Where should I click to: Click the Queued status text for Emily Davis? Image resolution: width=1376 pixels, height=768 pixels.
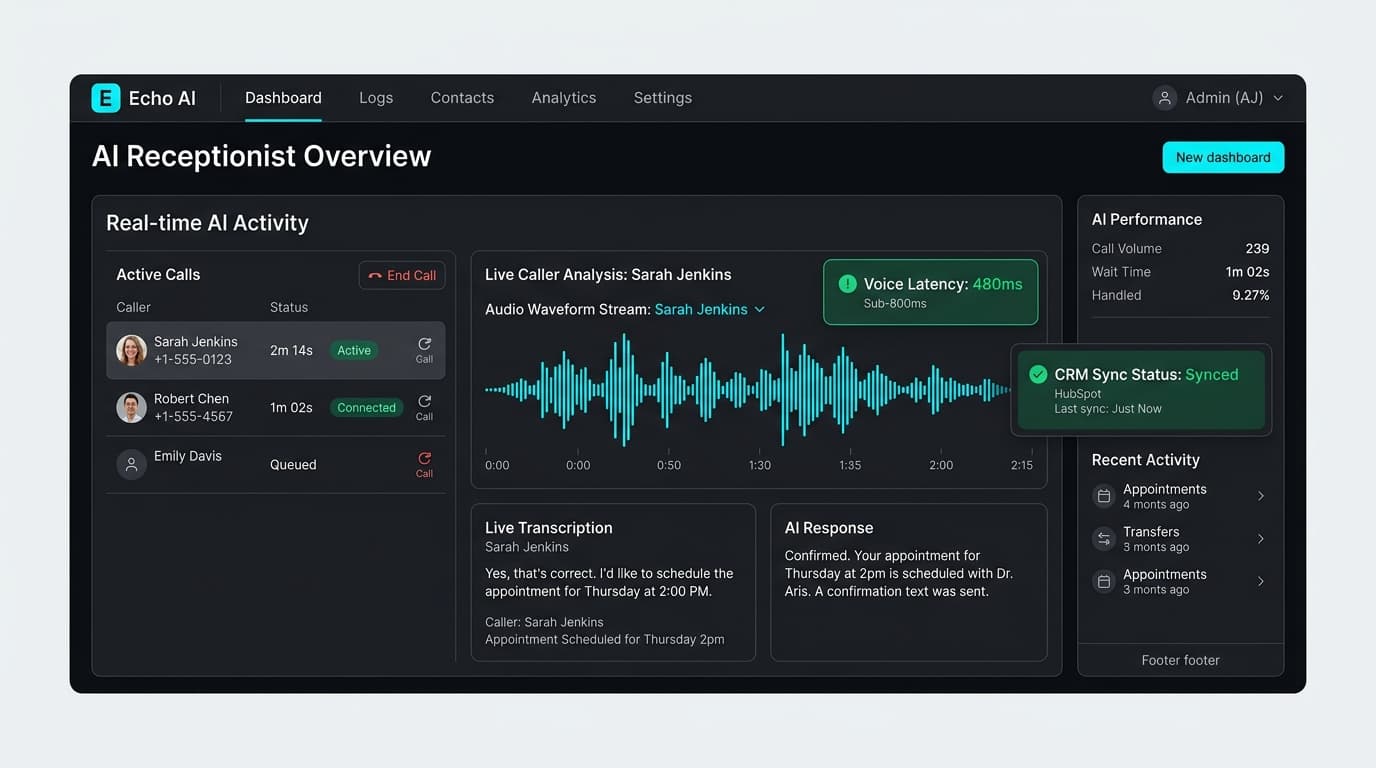293,464
